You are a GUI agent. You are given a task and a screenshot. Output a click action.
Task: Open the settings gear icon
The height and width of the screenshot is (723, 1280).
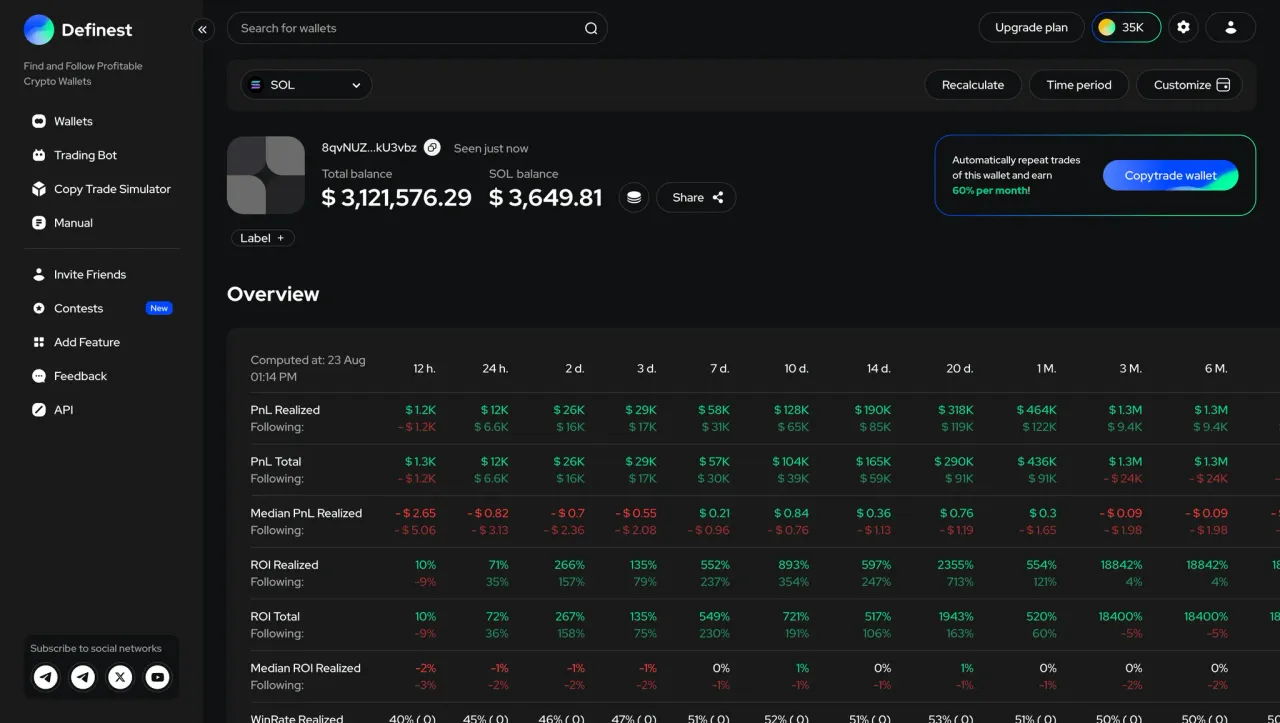point(1183,28)
